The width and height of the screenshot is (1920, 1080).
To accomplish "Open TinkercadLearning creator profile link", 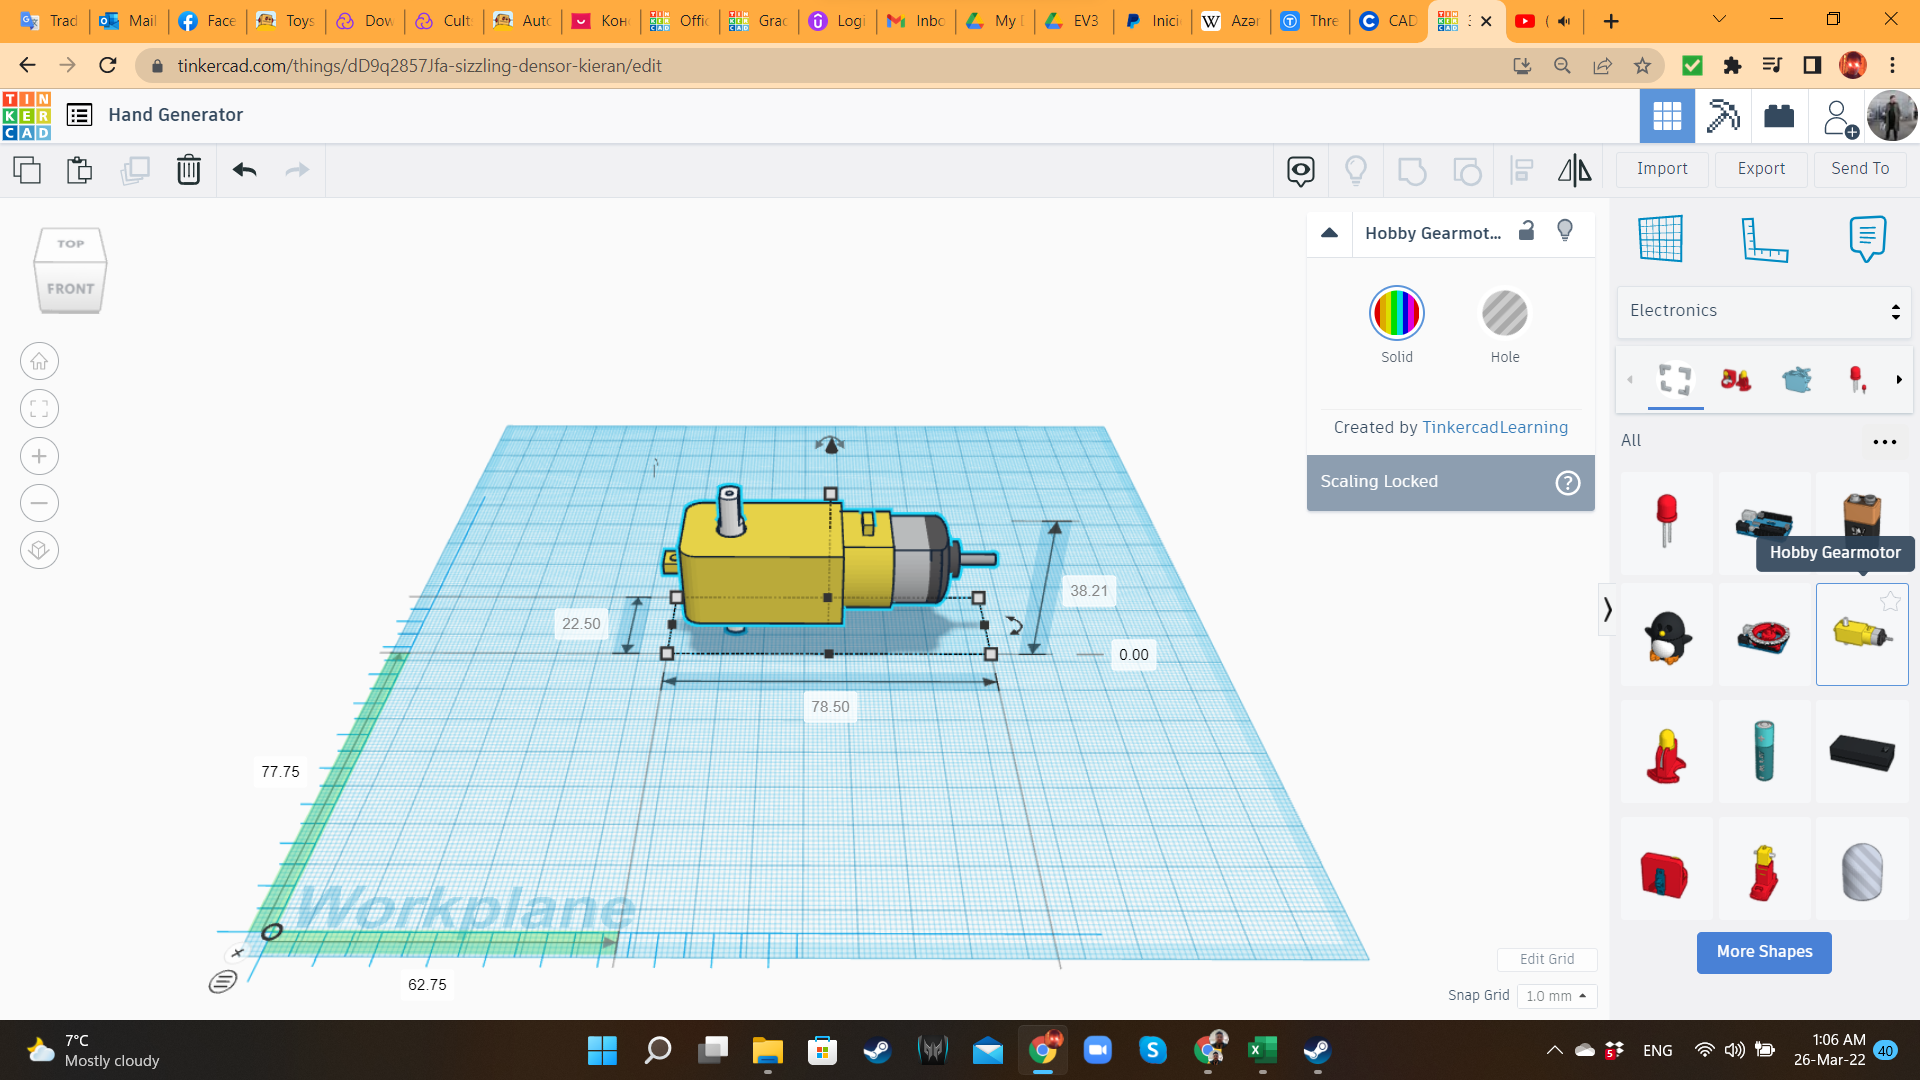I will click(x=1494, y=427).
